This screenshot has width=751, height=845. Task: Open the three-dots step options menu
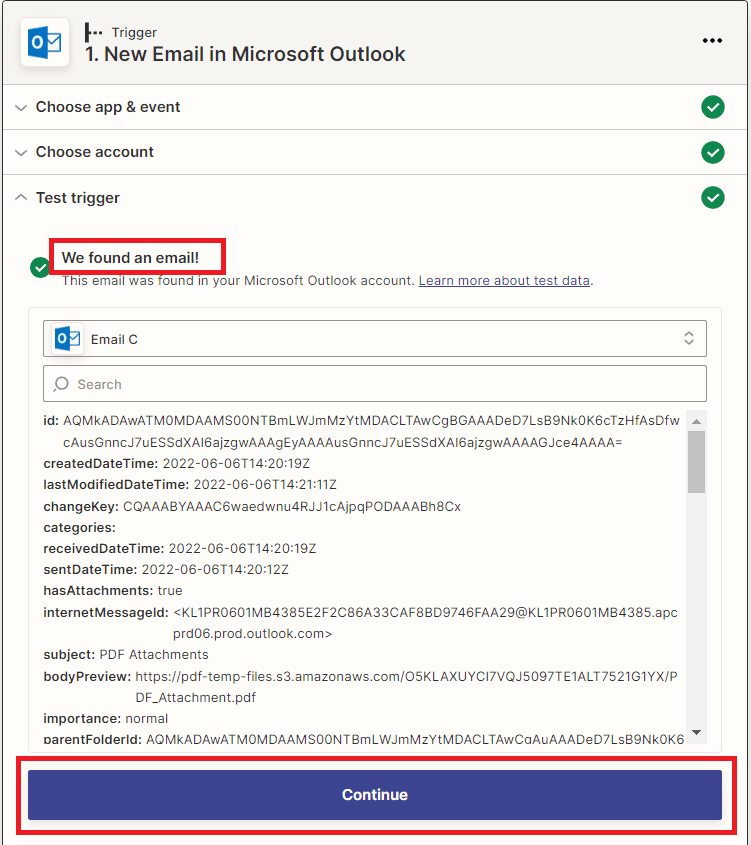click(x=712, y=41)
